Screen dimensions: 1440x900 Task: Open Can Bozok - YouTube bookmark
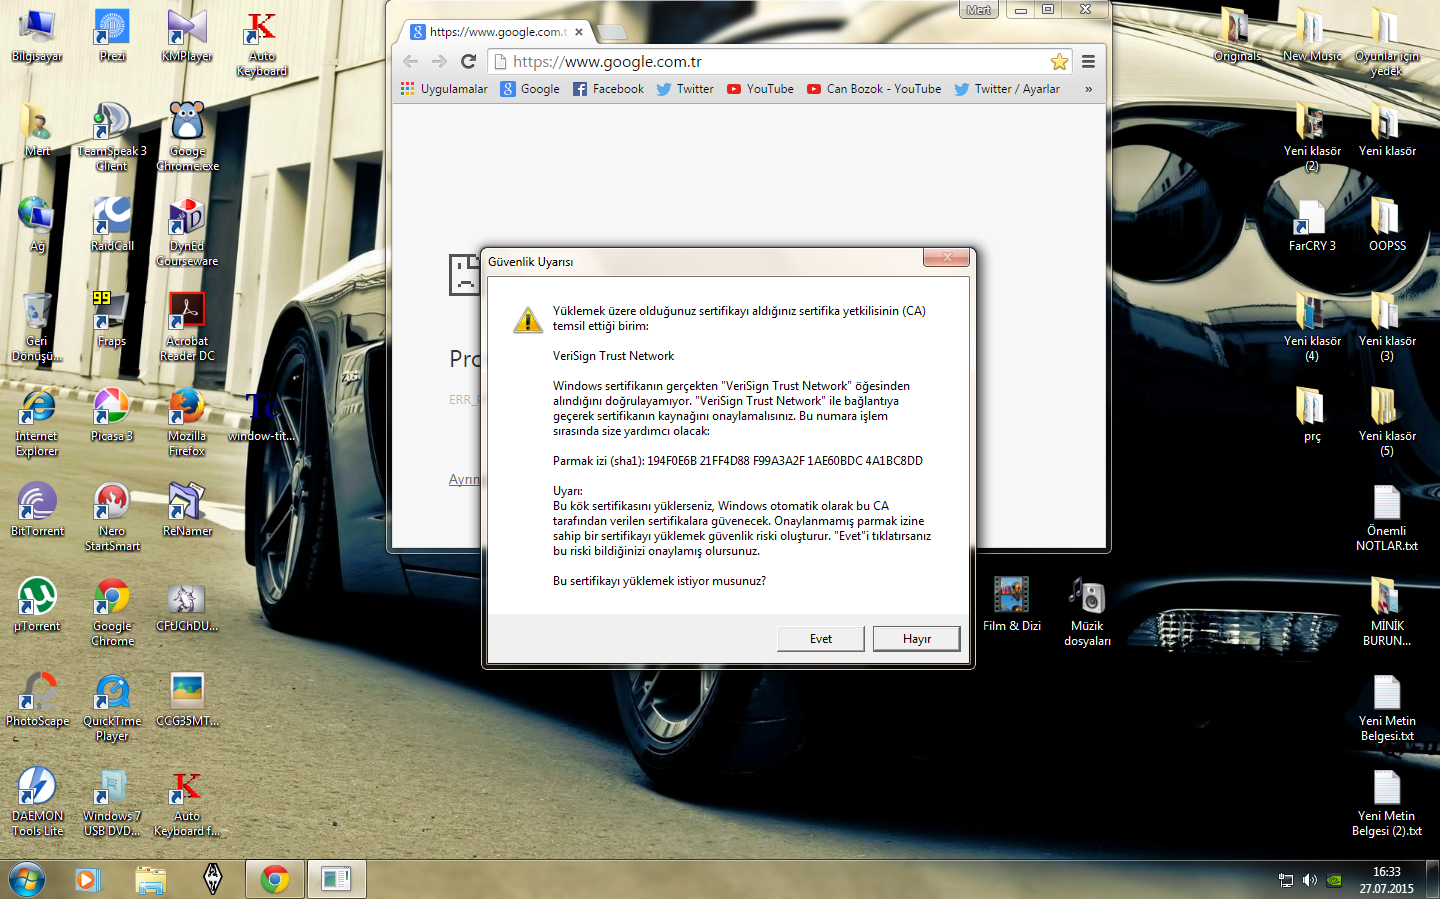tap(874, 89)
